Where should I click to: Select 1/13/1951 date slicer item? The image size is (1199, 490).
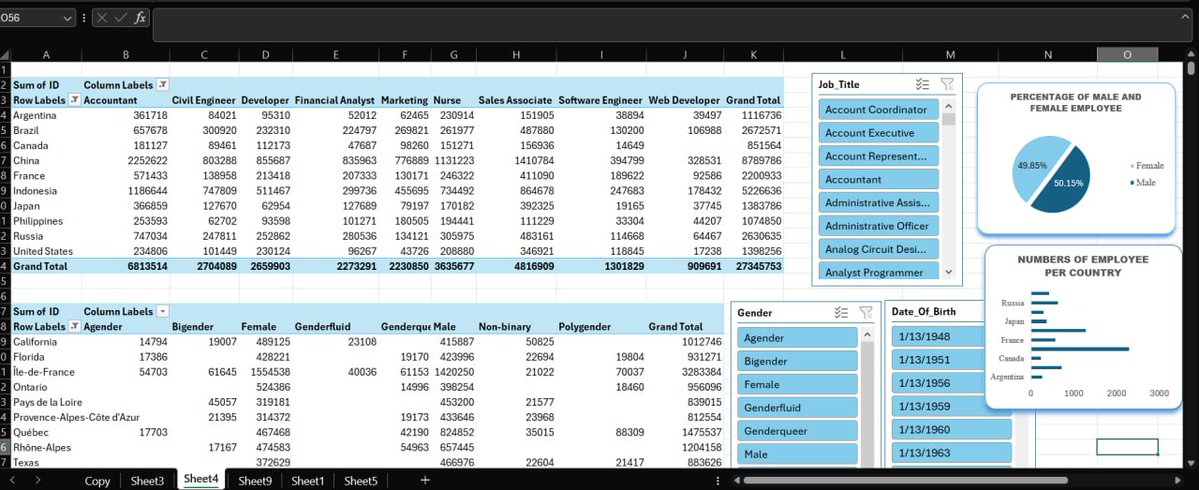click(x=937, y=360)
